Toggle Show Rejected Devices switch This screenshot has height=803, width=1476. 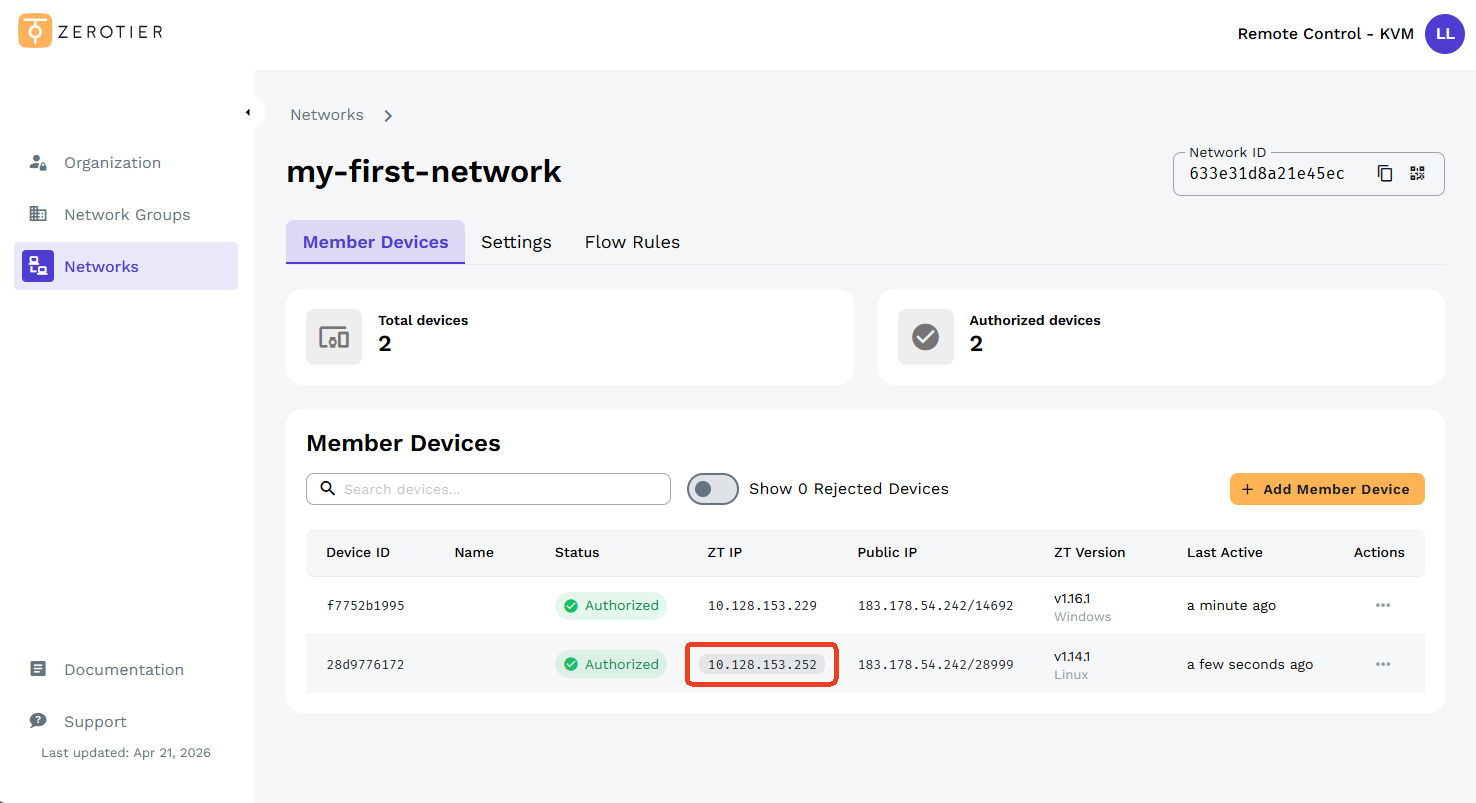coord(712,489)
